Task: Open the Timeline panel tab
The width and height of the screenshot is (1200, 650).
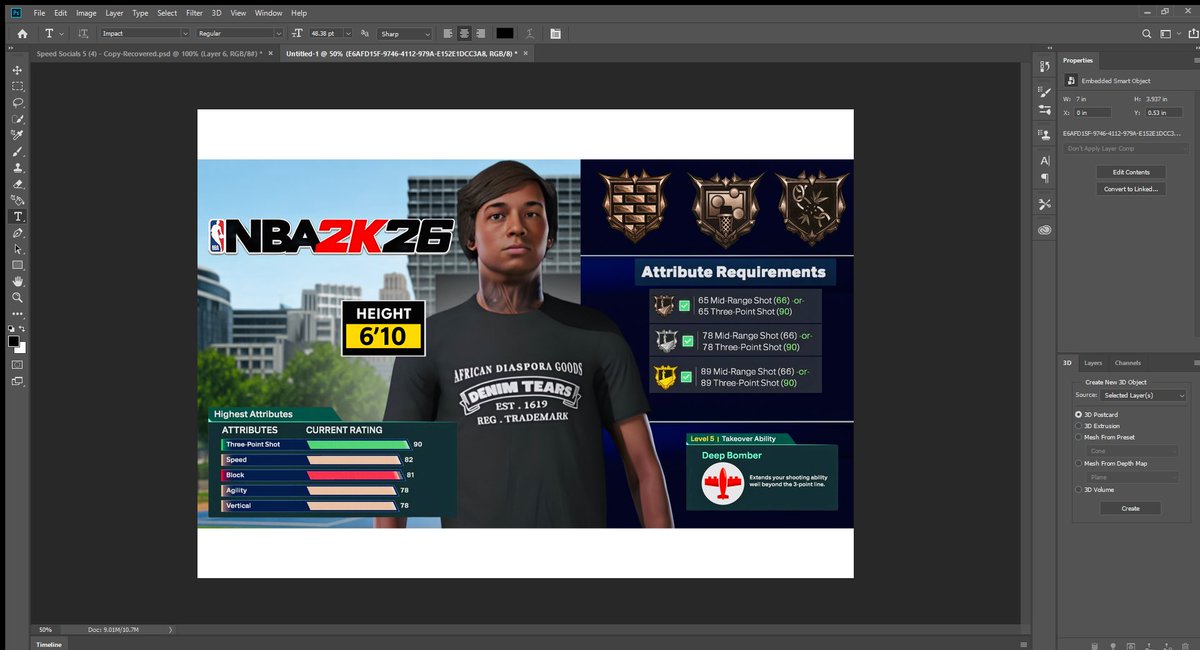Action: [48, 644]
